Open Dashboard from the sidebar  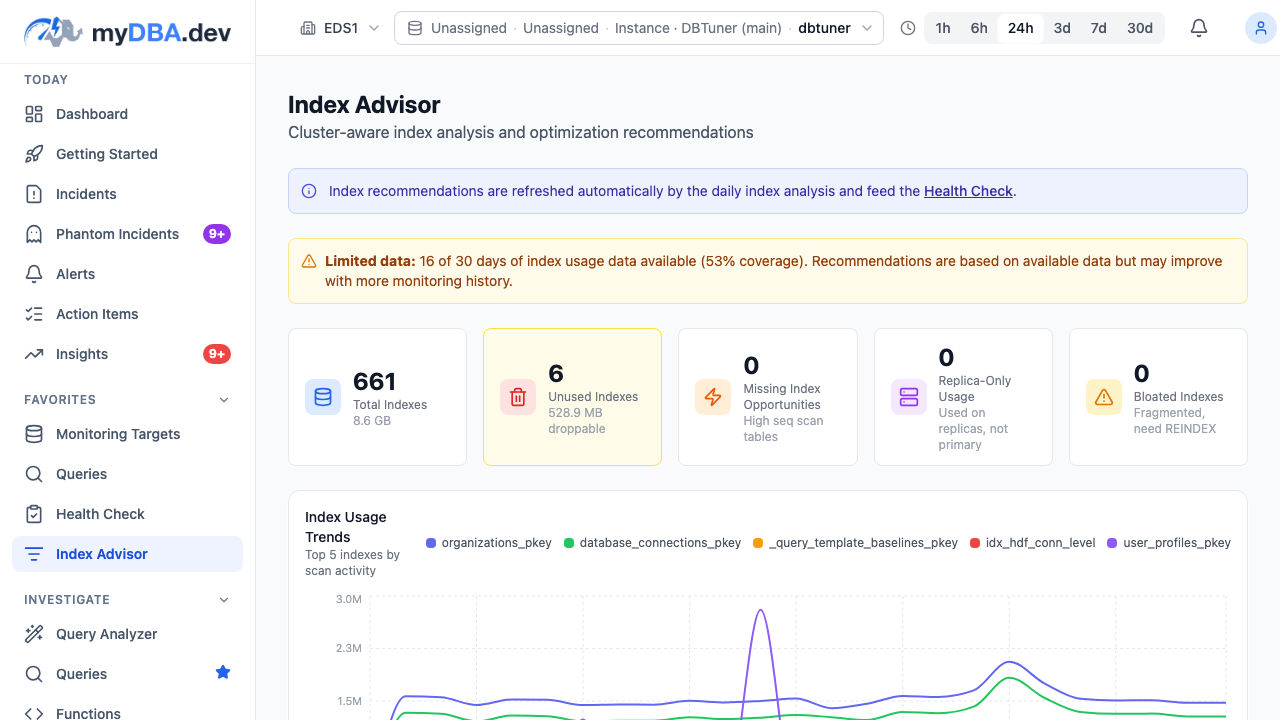(x=127, y=114)
